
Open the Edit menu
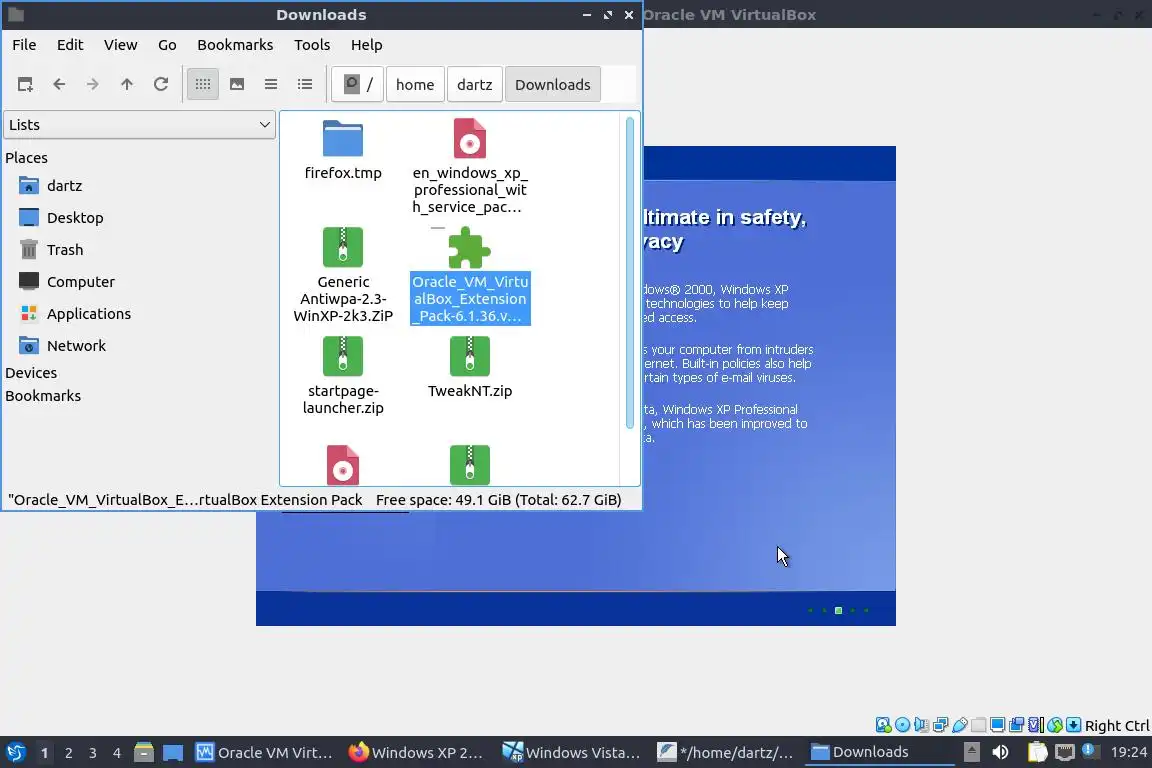pos(70,45)
